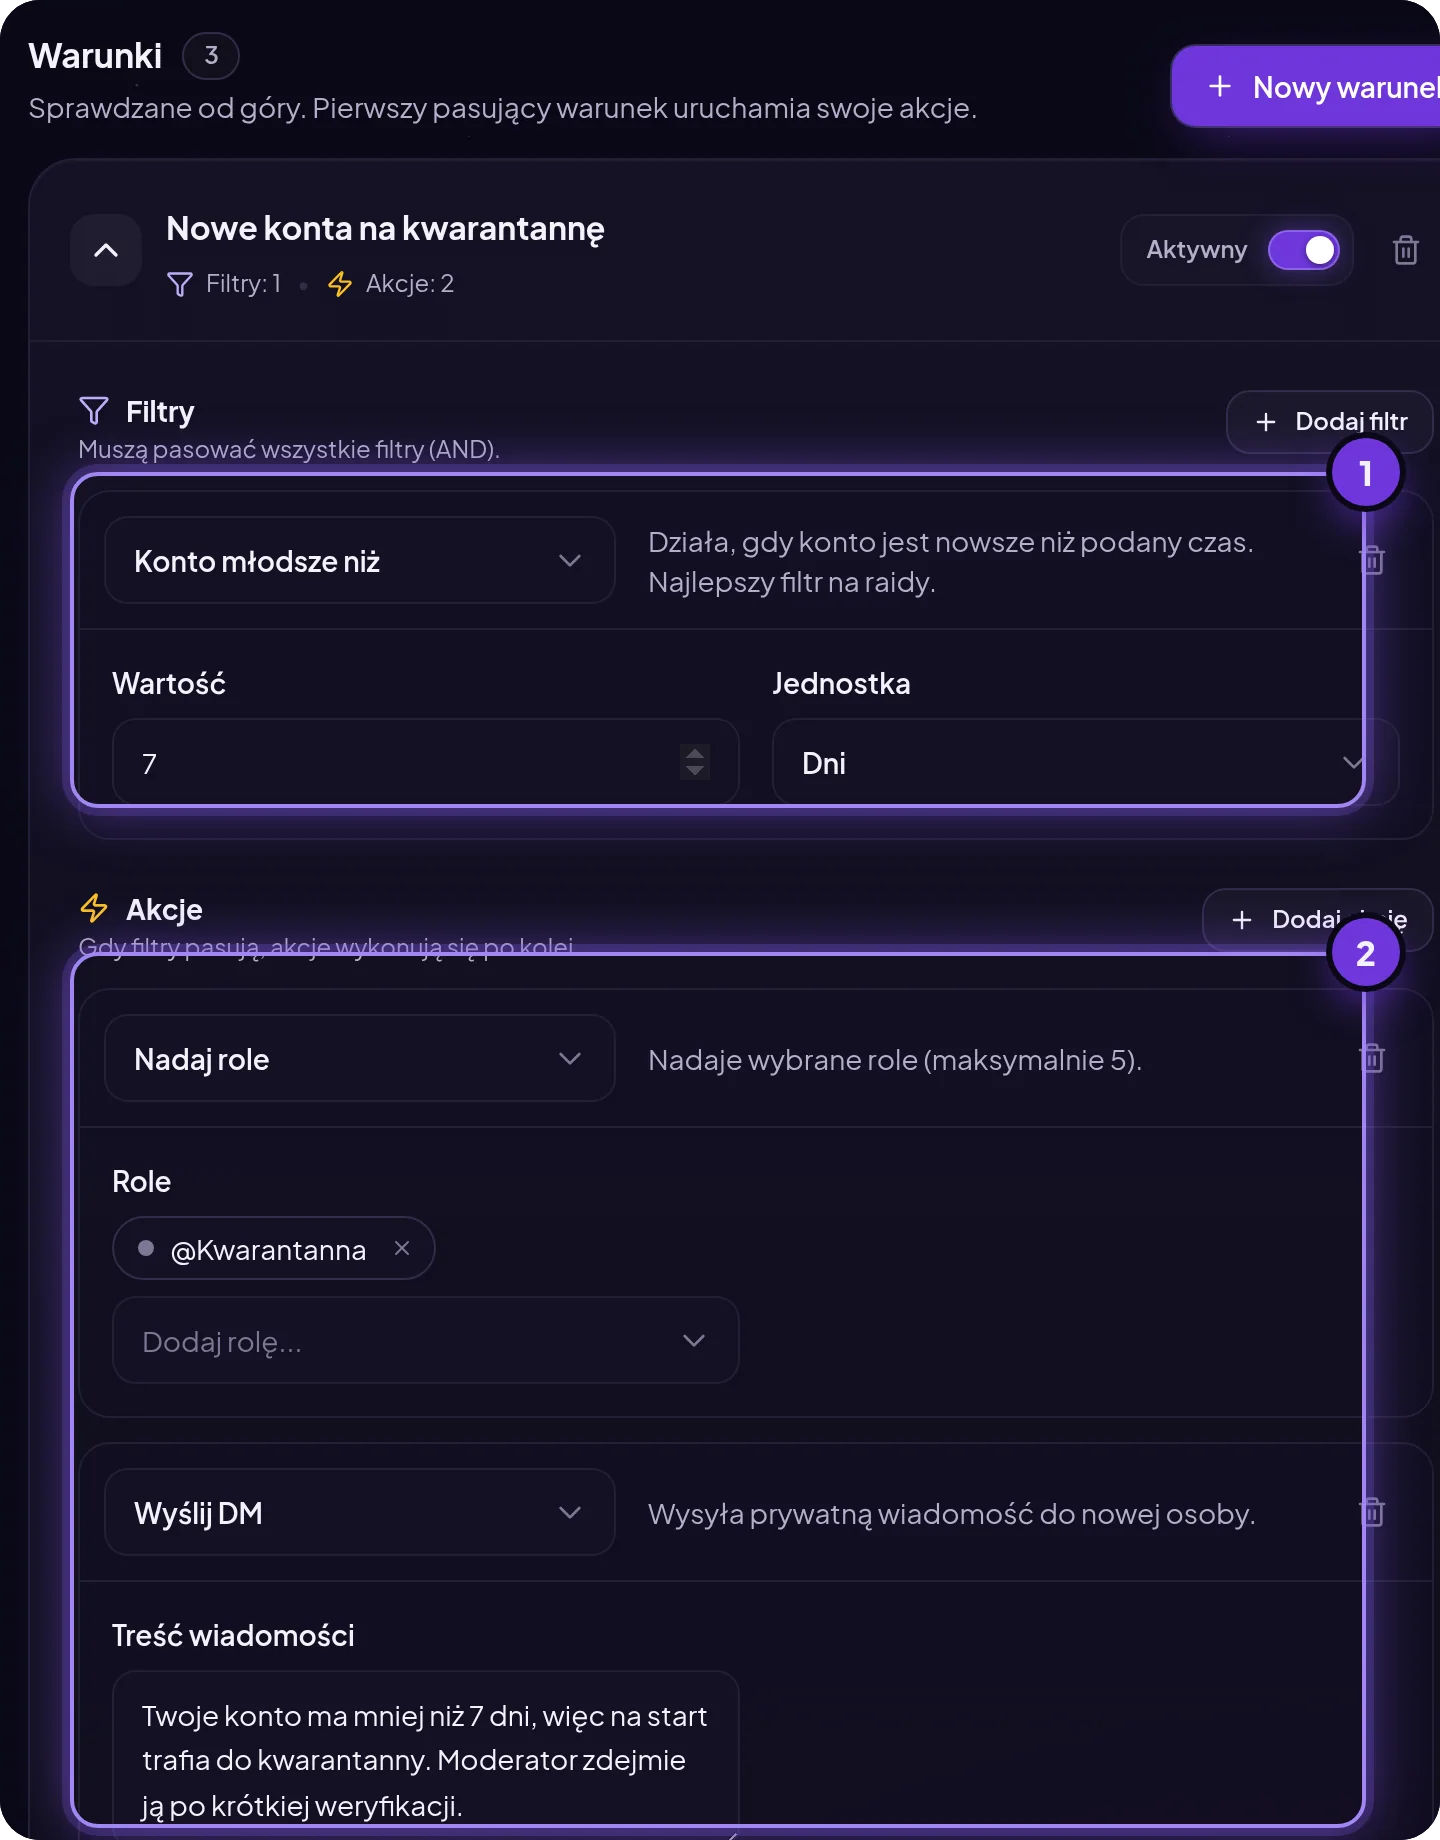Open the Dodaj rolę selector

point(426,1340)
